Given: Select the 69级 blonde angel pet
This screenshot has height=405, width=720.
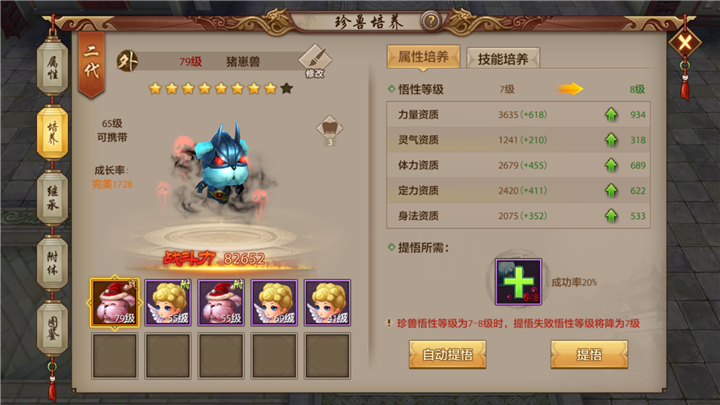Looking at the screenshot, I should click(274, 303).
